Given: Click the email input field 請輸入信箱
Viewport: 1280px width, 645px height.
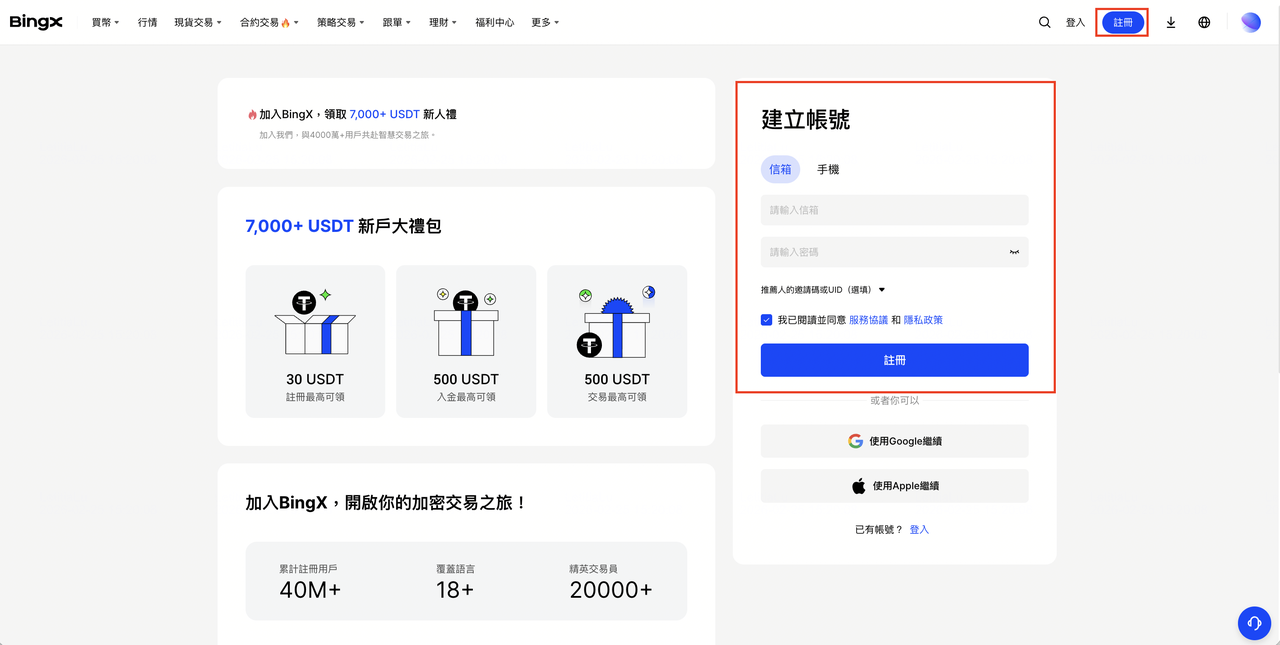Looking at the screenshot, I should [x=894, y=210].
